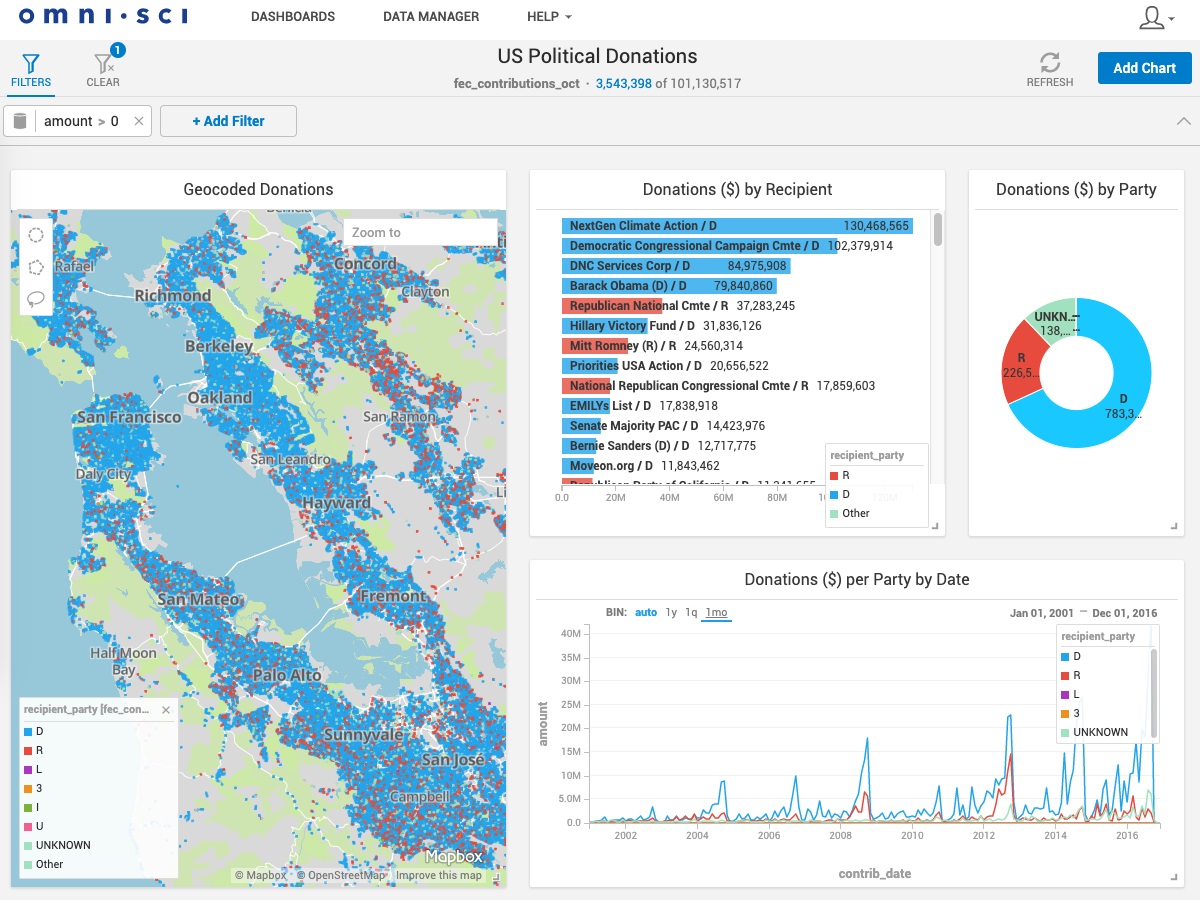Select the R slice of donut chart
Image resolution: width=1200 pixels, height=900 pixels.
pos(1022,362)
